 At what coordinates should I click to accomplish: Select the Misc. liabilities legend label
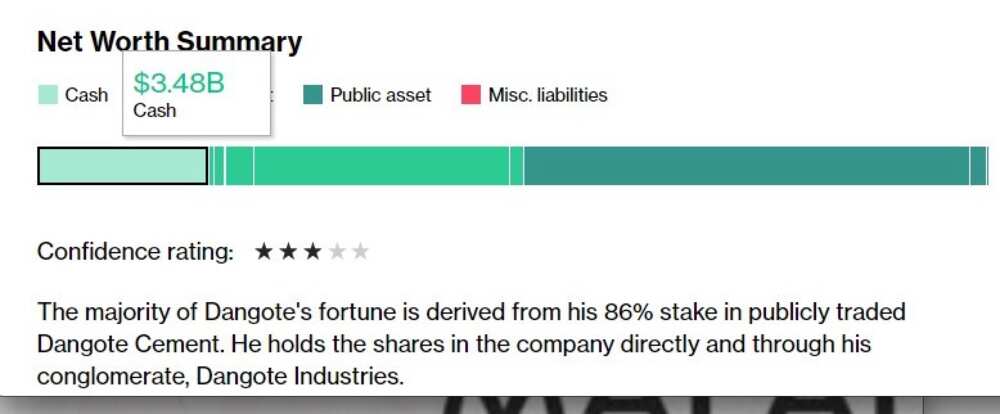(548, 95)
